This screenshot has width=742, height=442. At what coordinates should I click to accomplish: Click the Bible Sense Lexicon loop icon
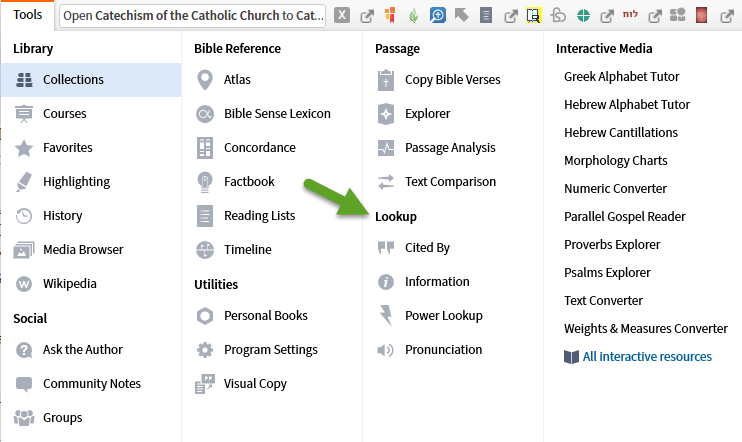click(x=205, y=114)
